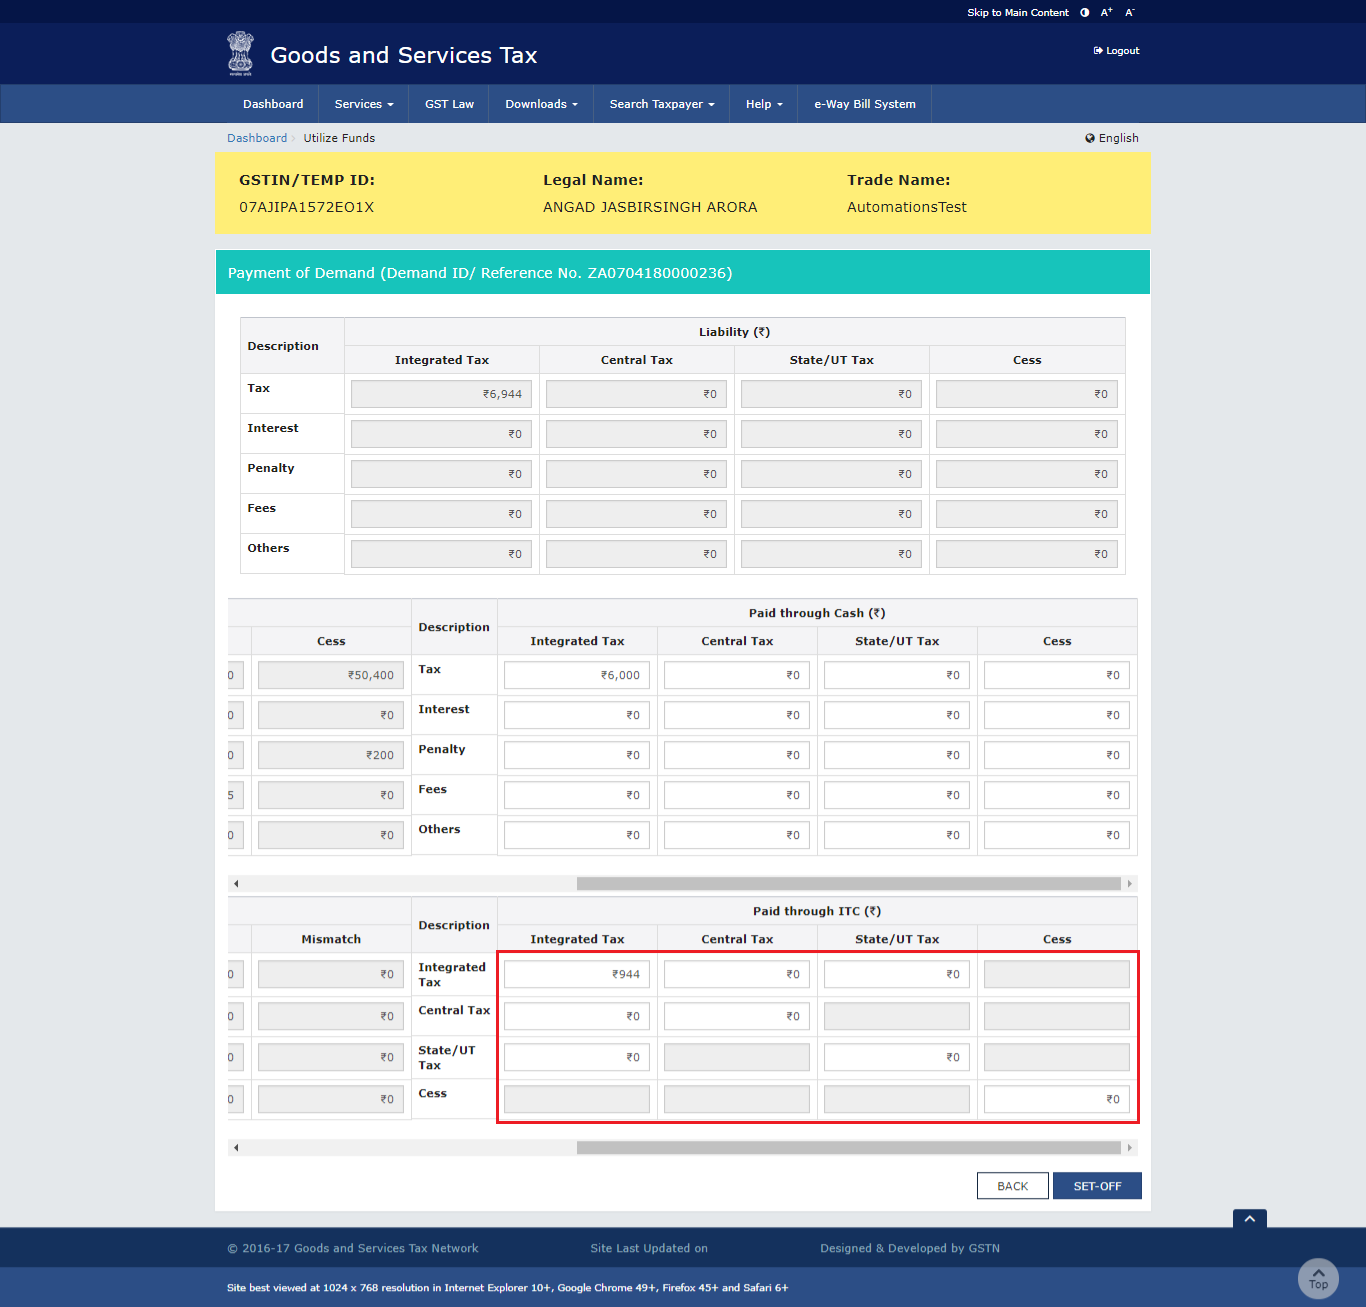The image size is (1366, 1307).
Task: Open the Services dropdown menu
Action: coord(364,104)
